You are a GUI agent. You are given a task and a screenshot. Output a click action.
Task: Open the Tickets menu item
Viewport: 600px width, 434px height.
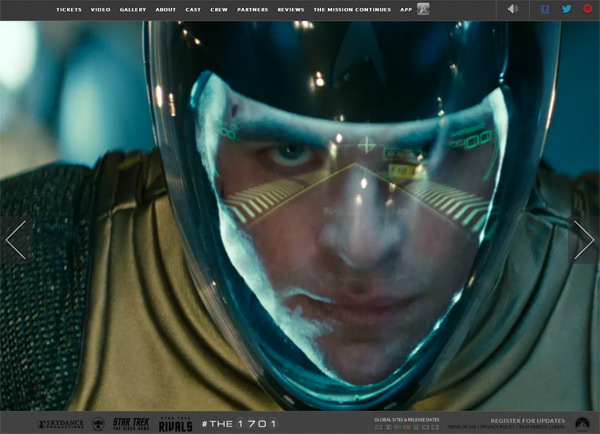click(x=69, y=10)
